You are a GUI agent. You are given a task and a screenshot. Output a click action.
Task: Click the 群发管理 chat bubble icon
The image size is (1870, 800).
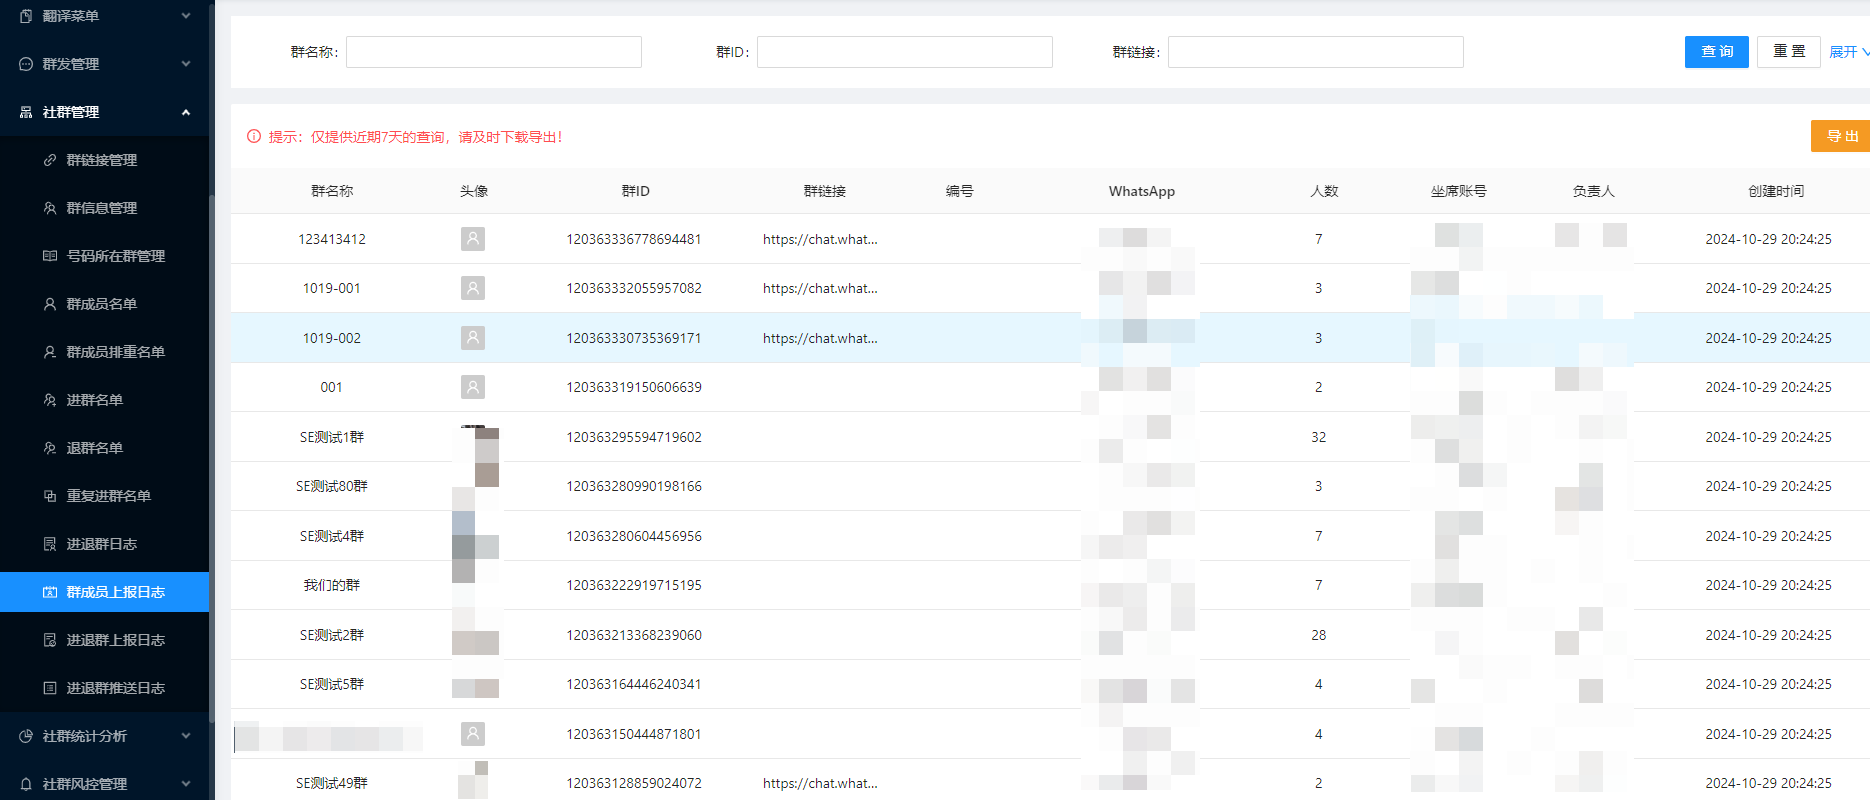(x=26, y=64)
